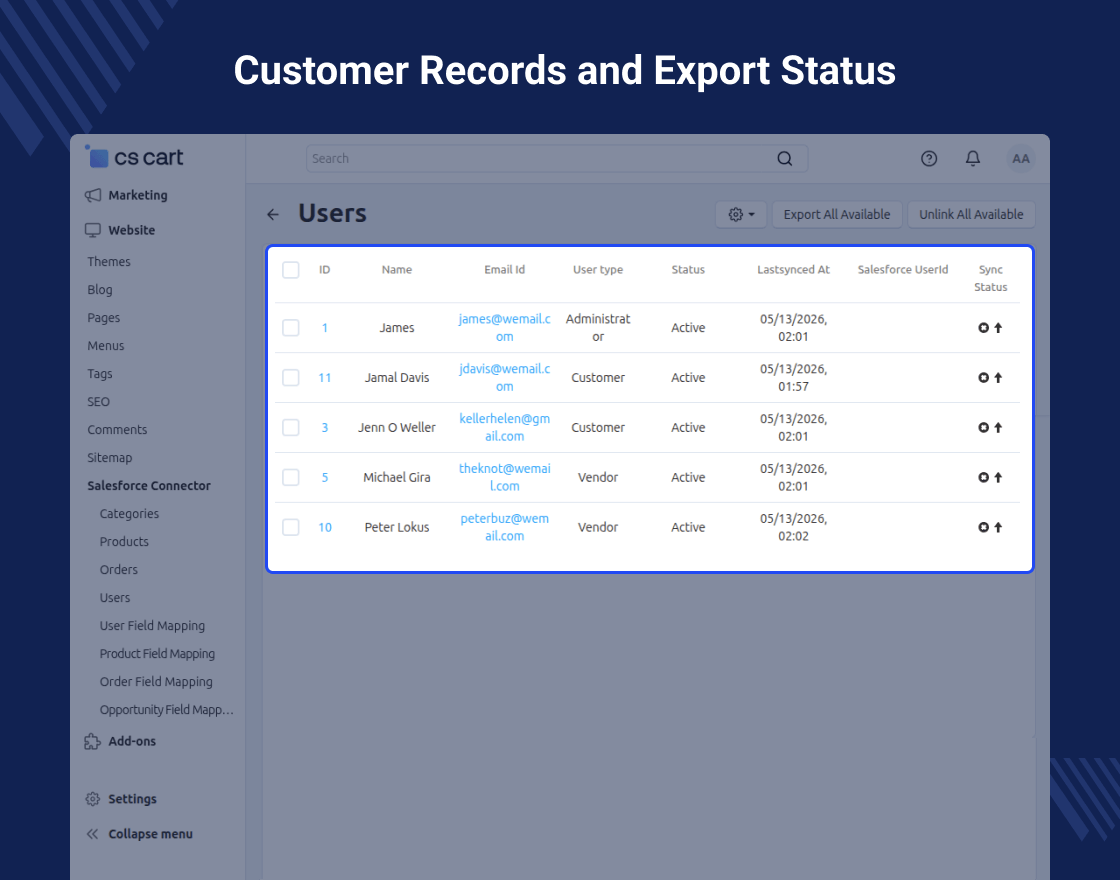Check the box for Jamal Davis
The height and width of the screenshot is (880, 1120).
point(291,378)
